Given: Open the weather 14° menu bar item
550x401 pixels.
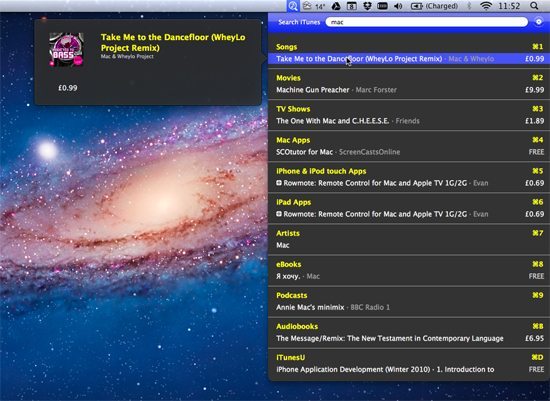Looking at the screenshot, I should coord(314,6).
